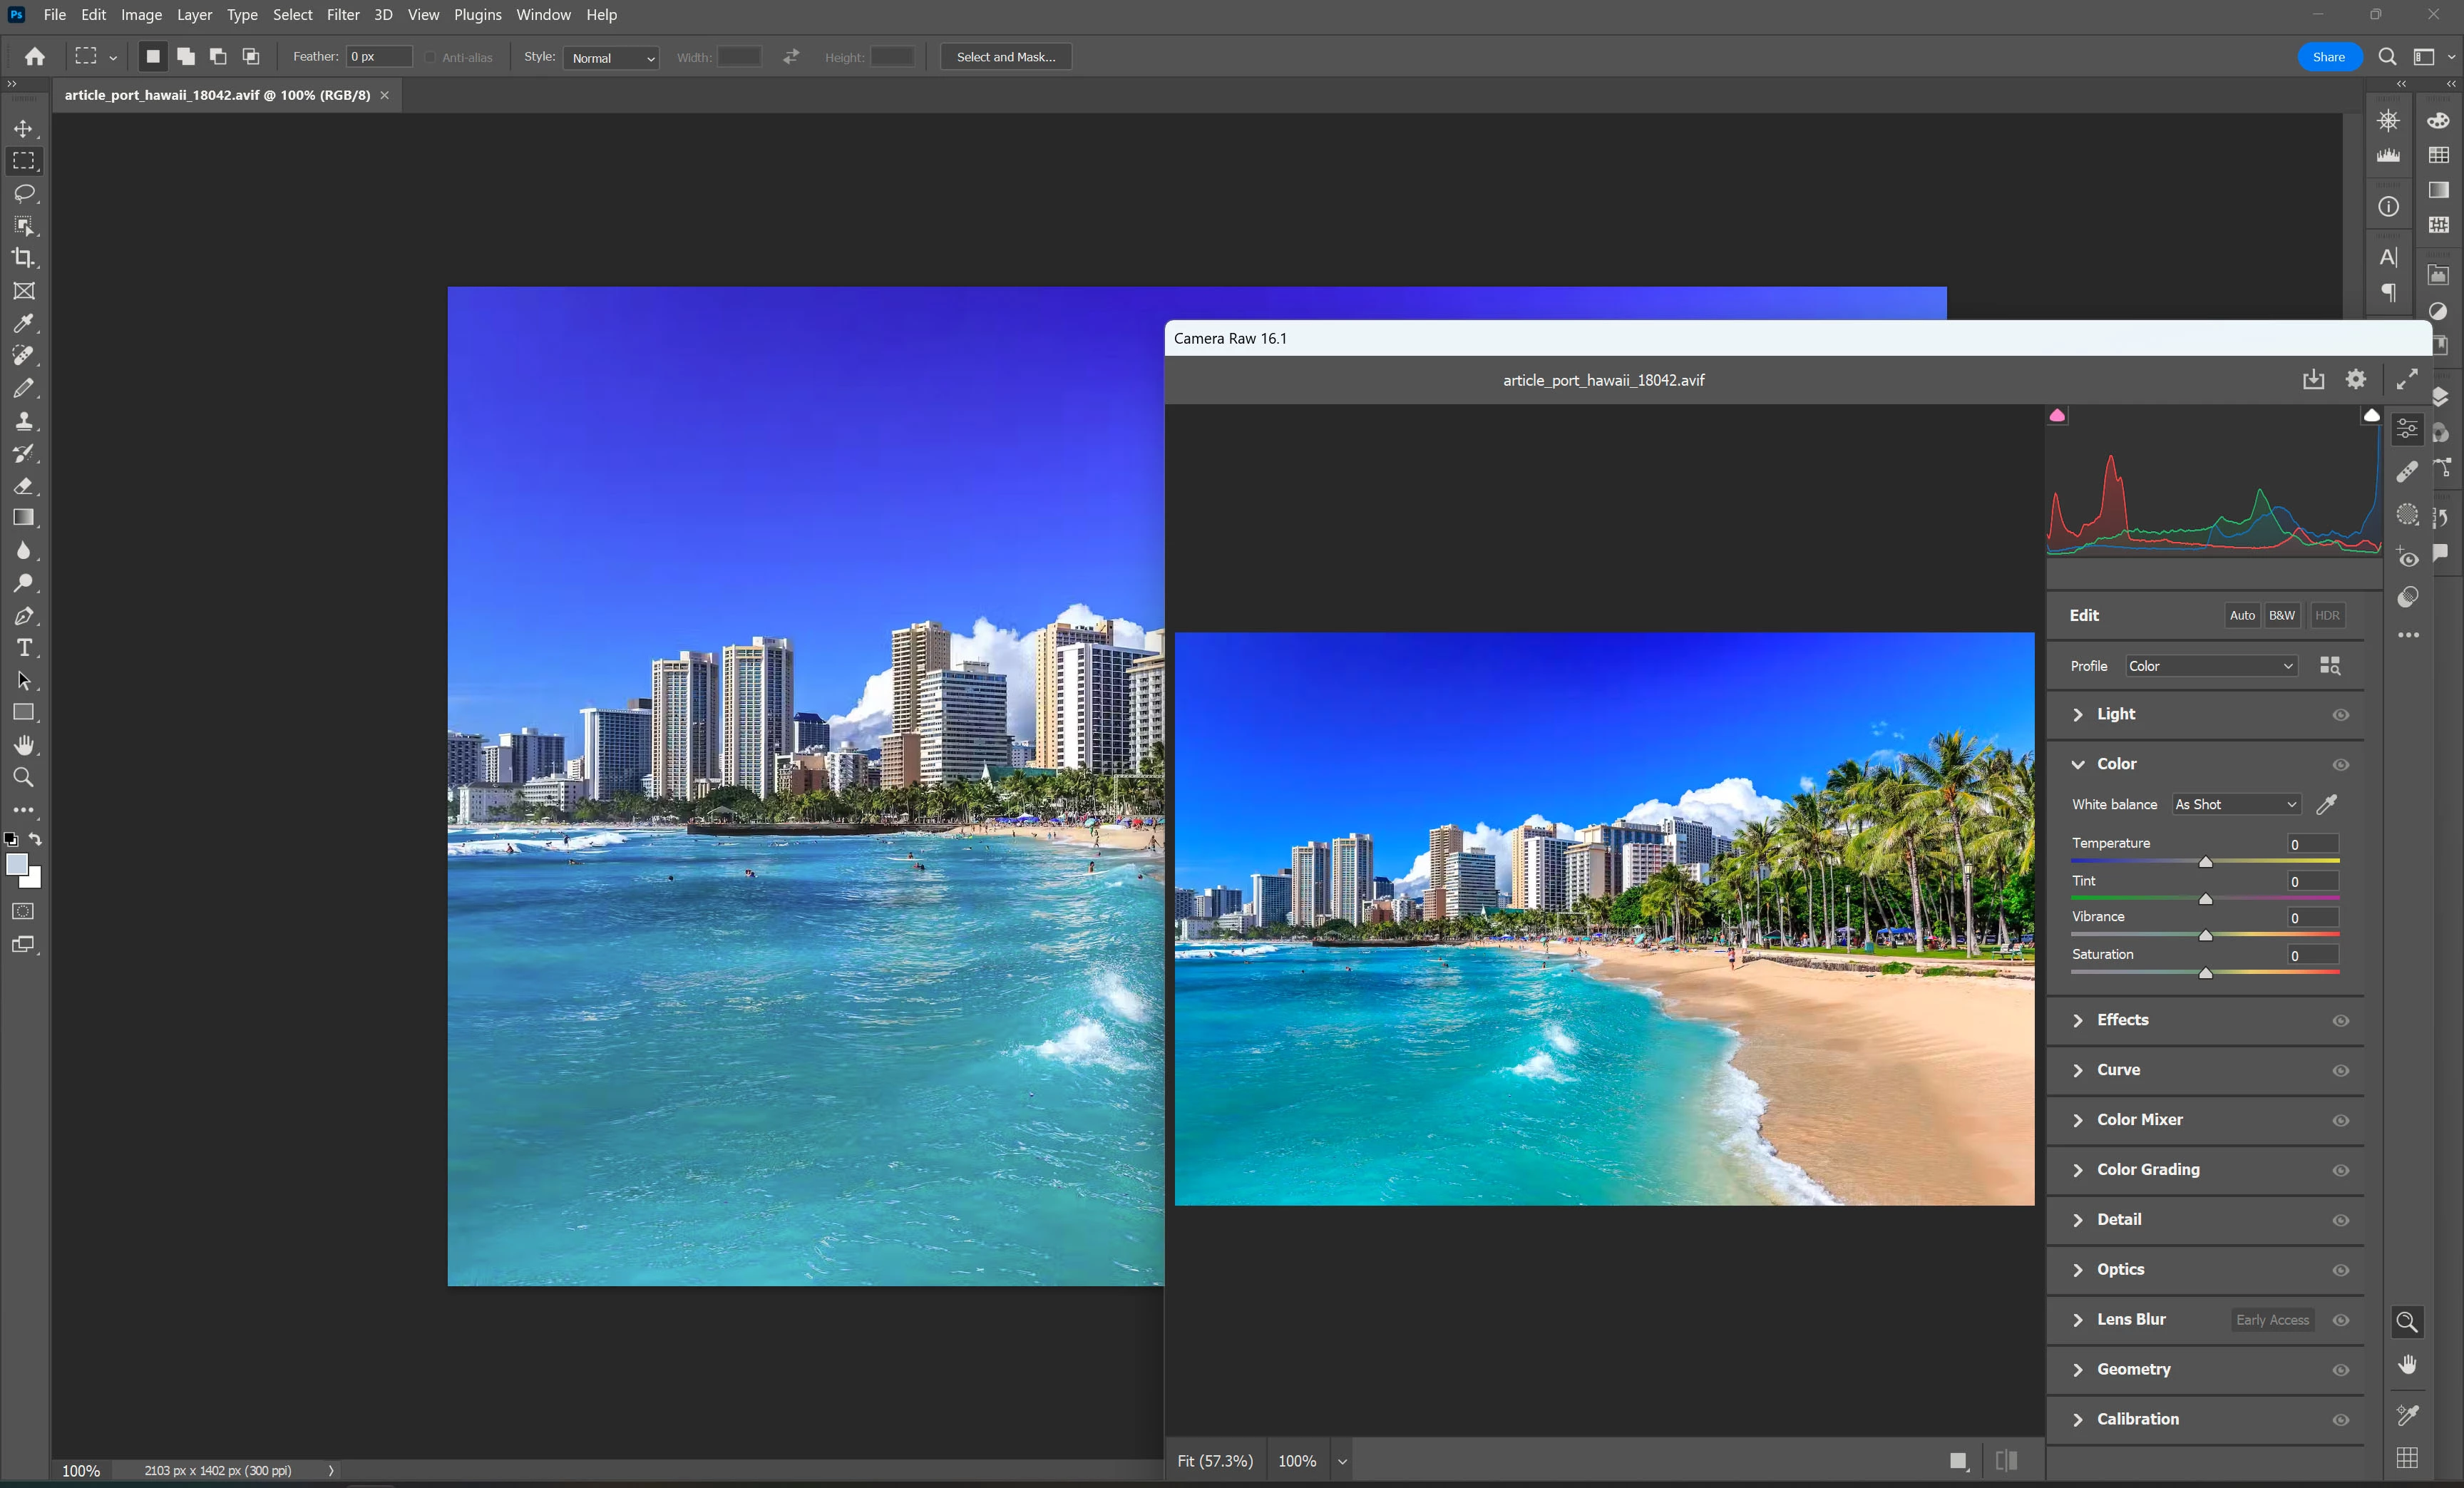Click the Temperature slider handle

point(2205,862)
